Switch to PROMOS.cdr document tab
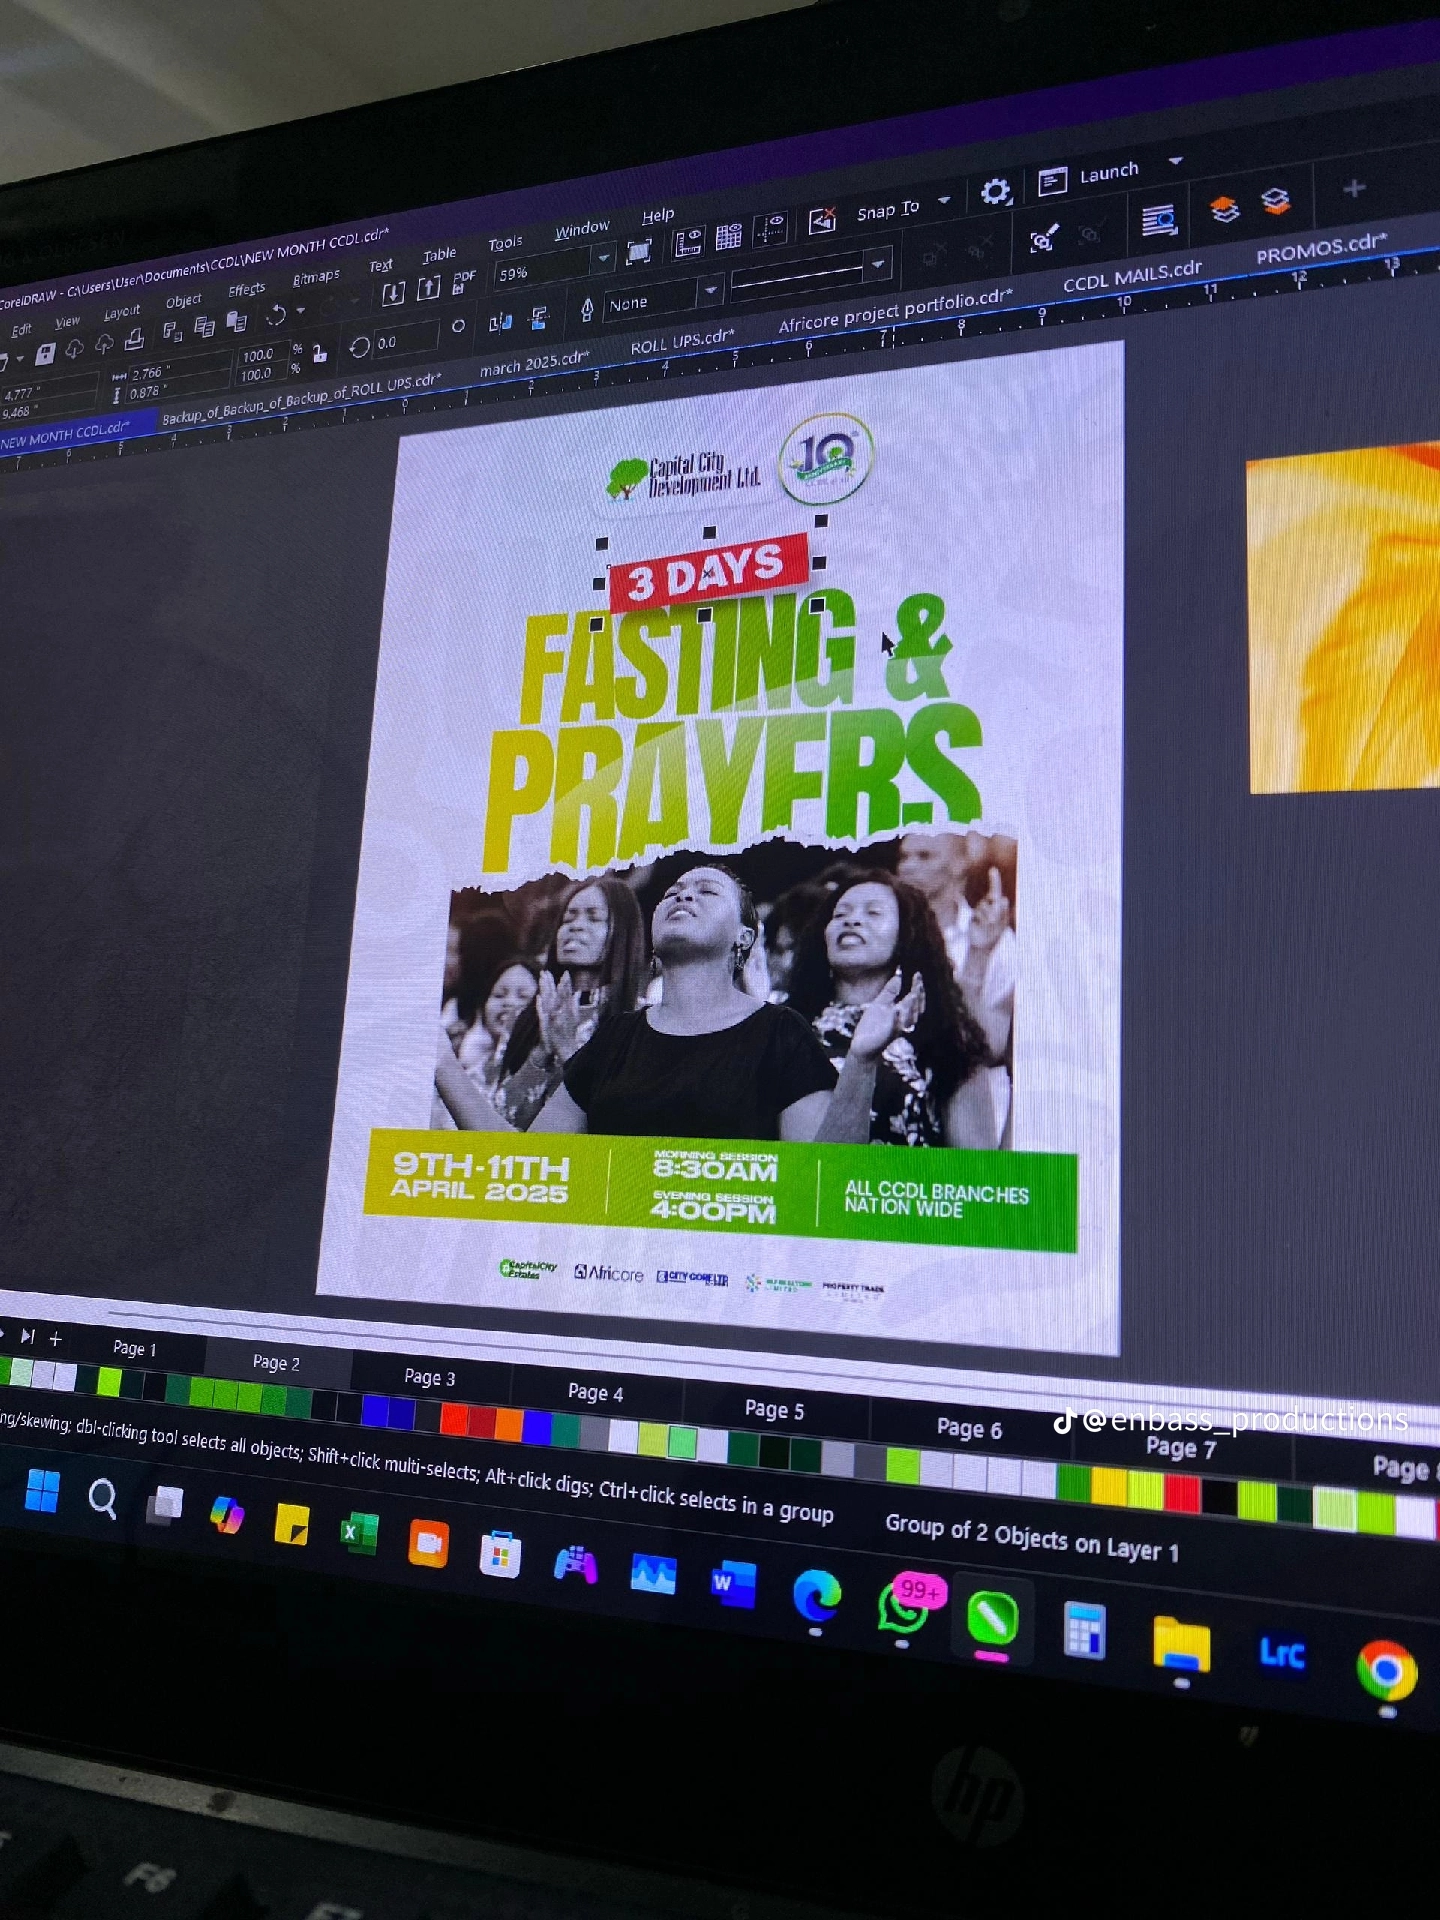The image size is (1440, 1920). click(1321, 247)
